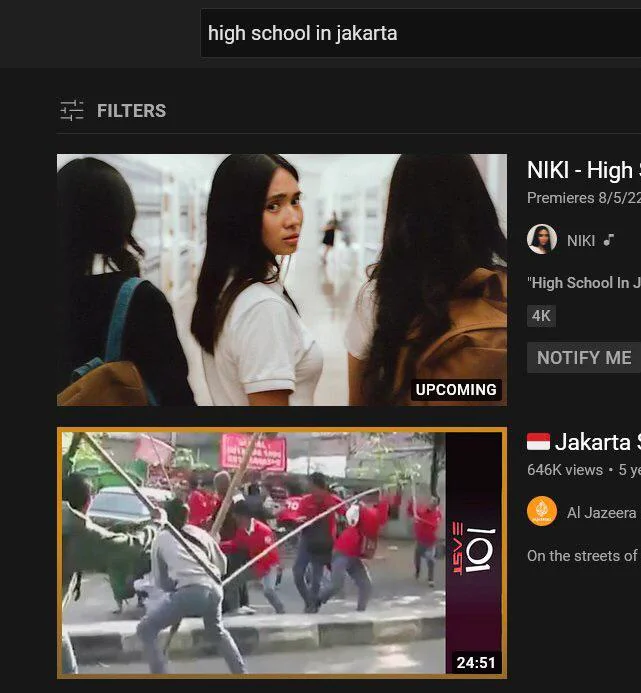Click the 4K quality badge
This screenshot has height=693, width=641.
541,316
